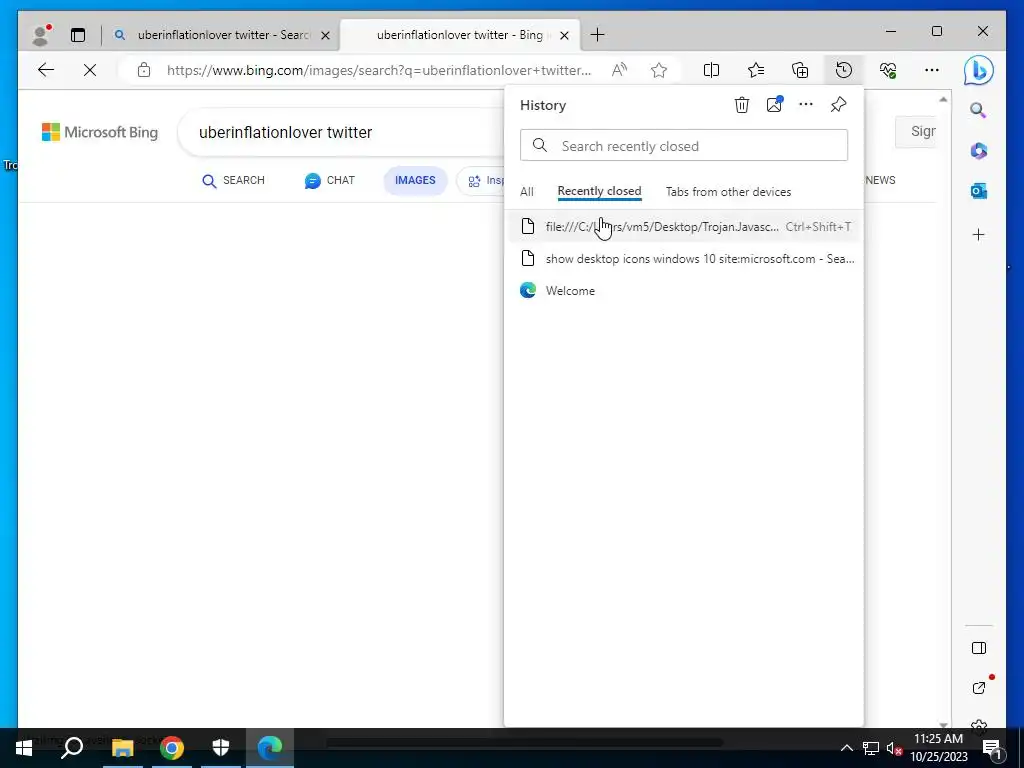Image resolution: width=1024 pixels, height=768 pixels.
Task: Open More options in History panel
Action: point(806,104)
